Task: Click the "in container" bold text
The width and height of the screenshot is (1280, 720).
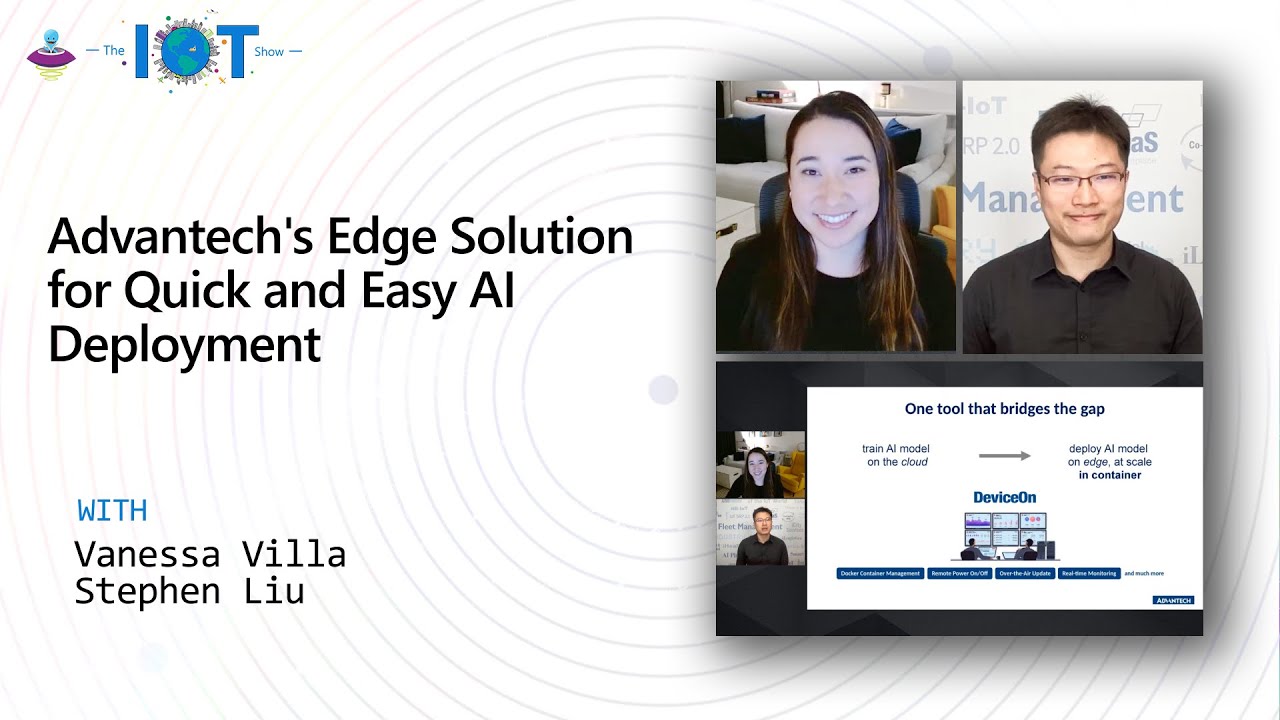Action: [x=1109, y=475]
